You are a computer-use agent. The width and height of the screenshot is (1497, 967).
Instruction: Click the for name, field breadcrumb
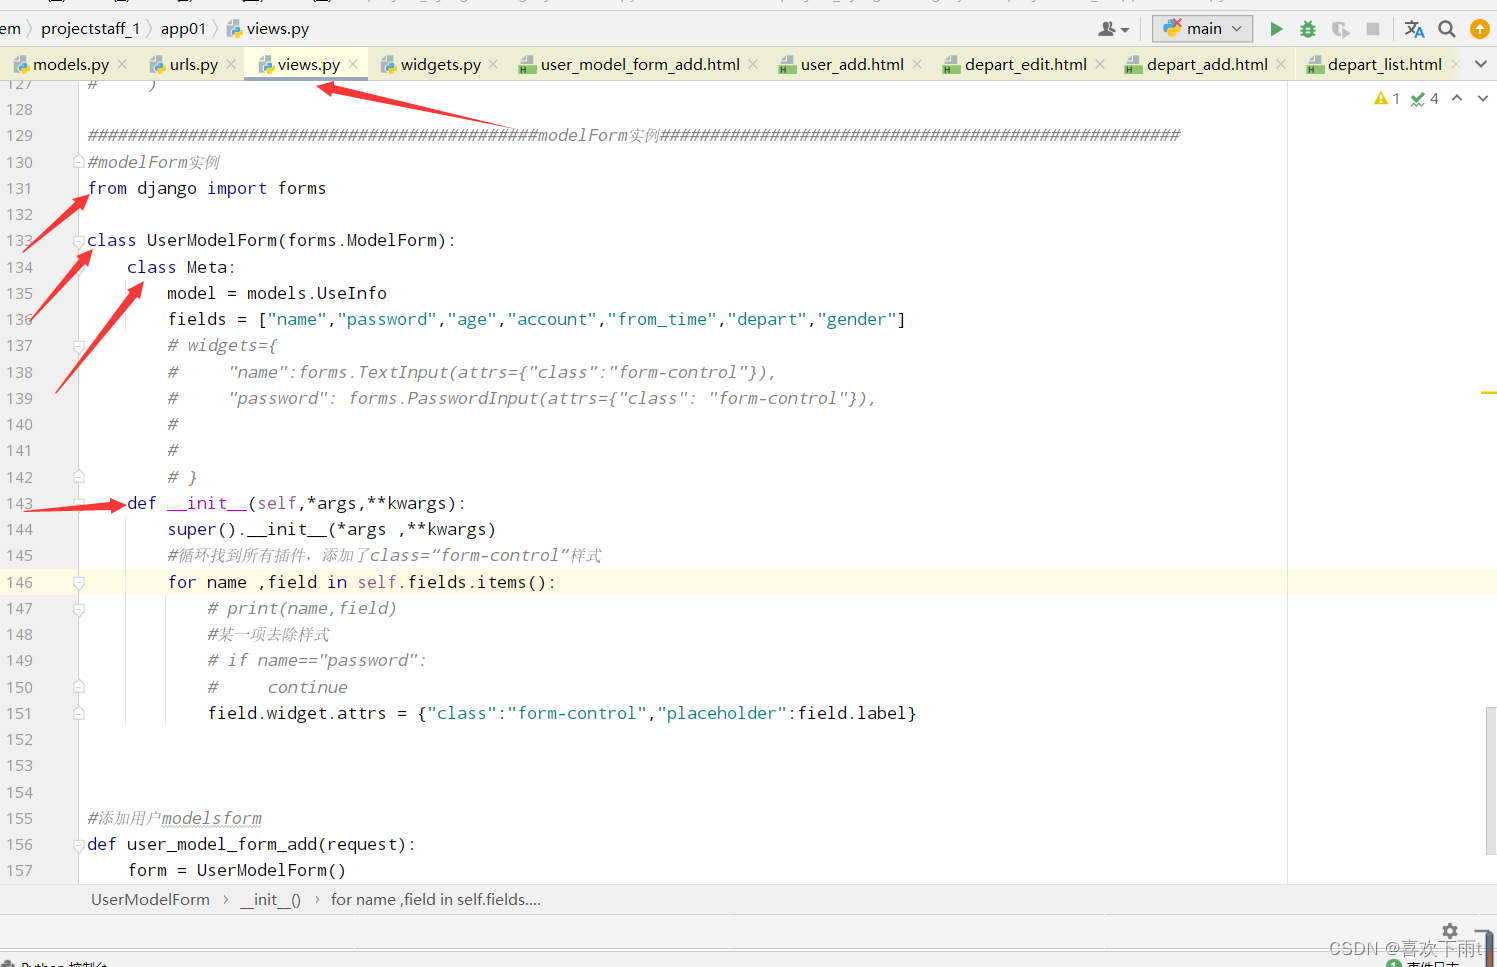(x=436, y=900)
